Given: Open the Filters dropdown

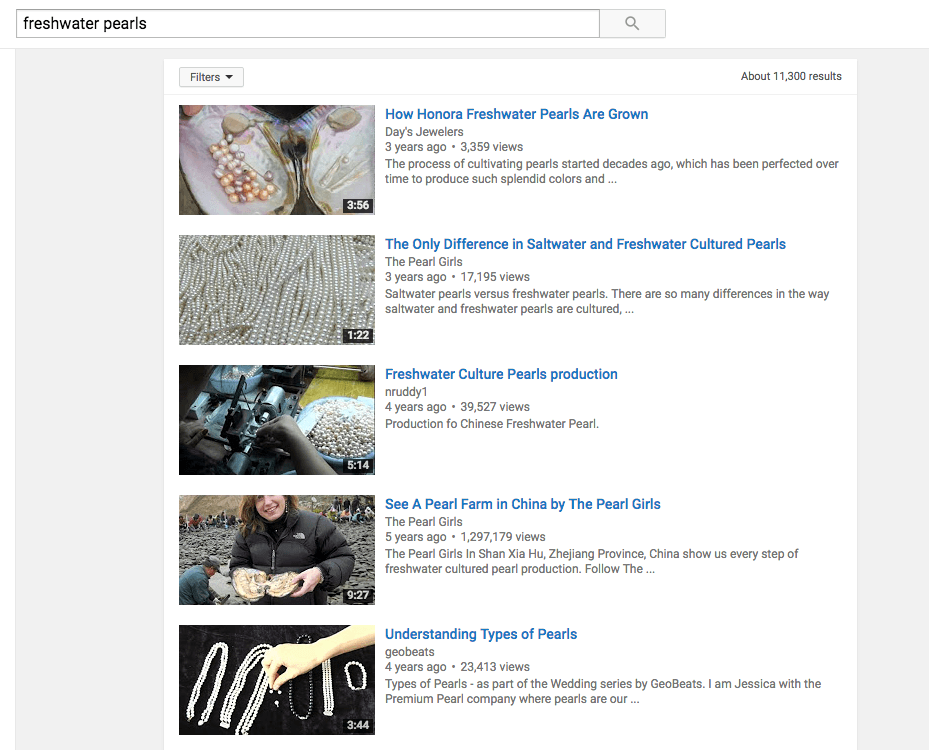Looking at the screenshot, I should 211,77.
